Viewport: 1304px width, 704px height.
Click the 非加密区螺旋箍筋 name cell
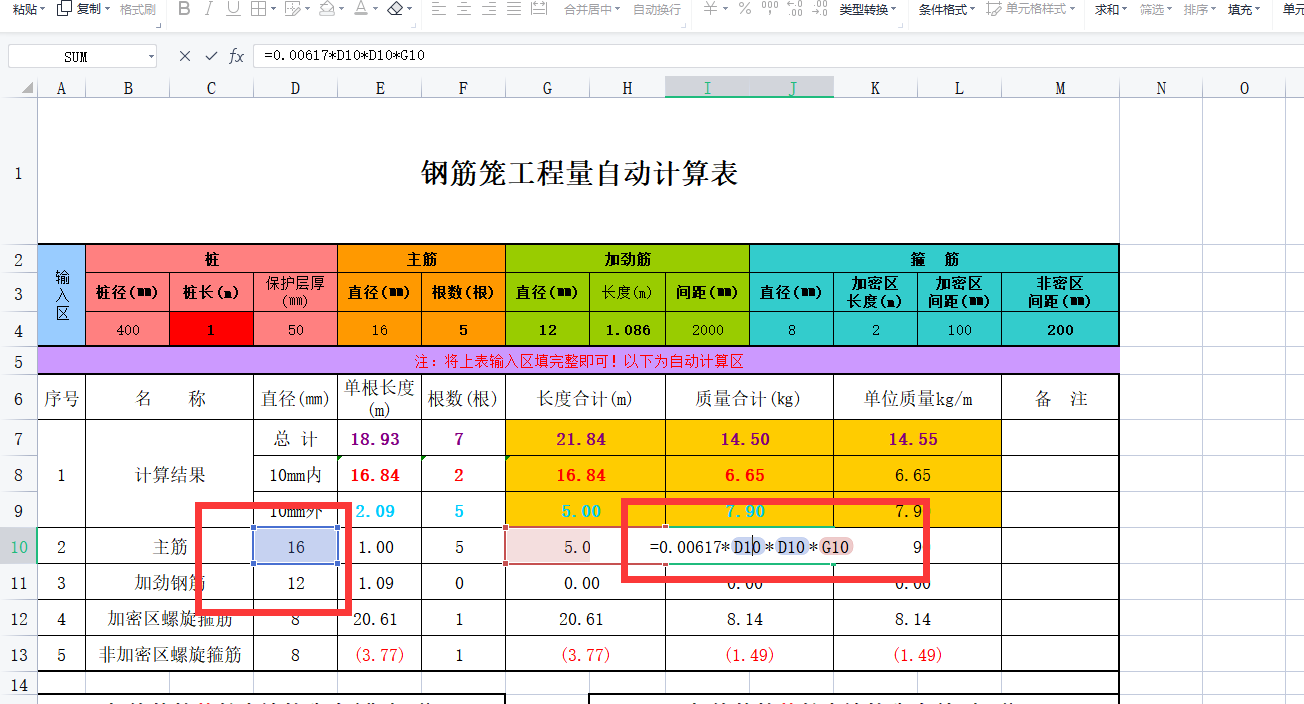(x=170, y=655)
